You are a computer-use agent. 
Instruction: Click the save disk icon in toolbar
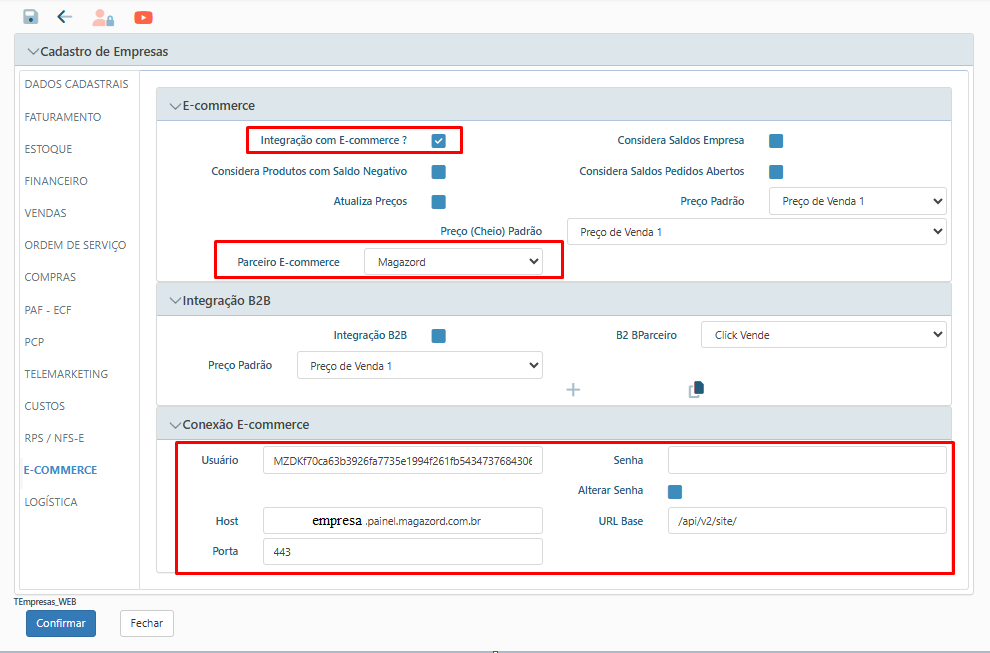coord(30,17)
